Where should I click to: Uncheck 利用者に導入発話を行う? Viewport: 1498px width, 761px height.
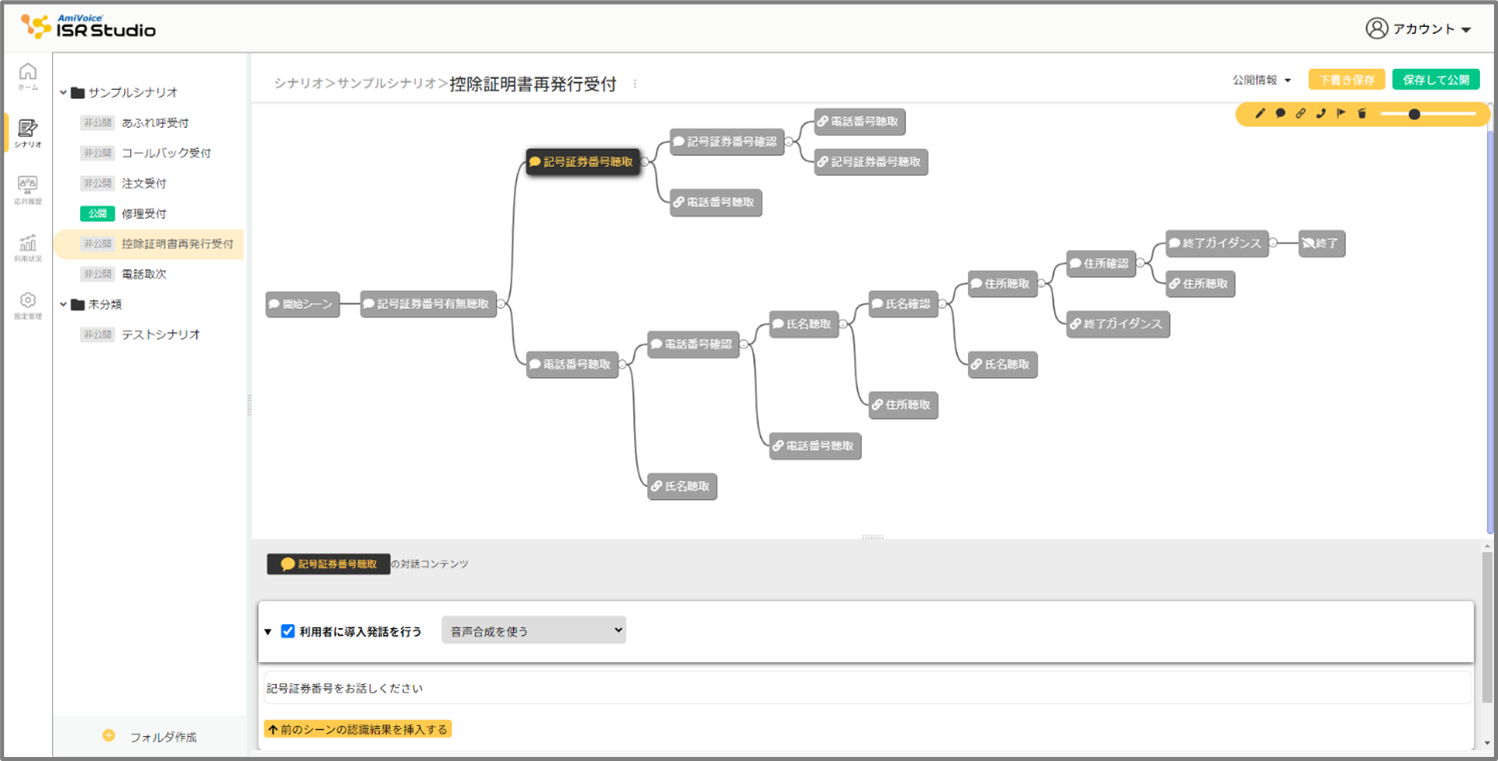click(288, 630)
